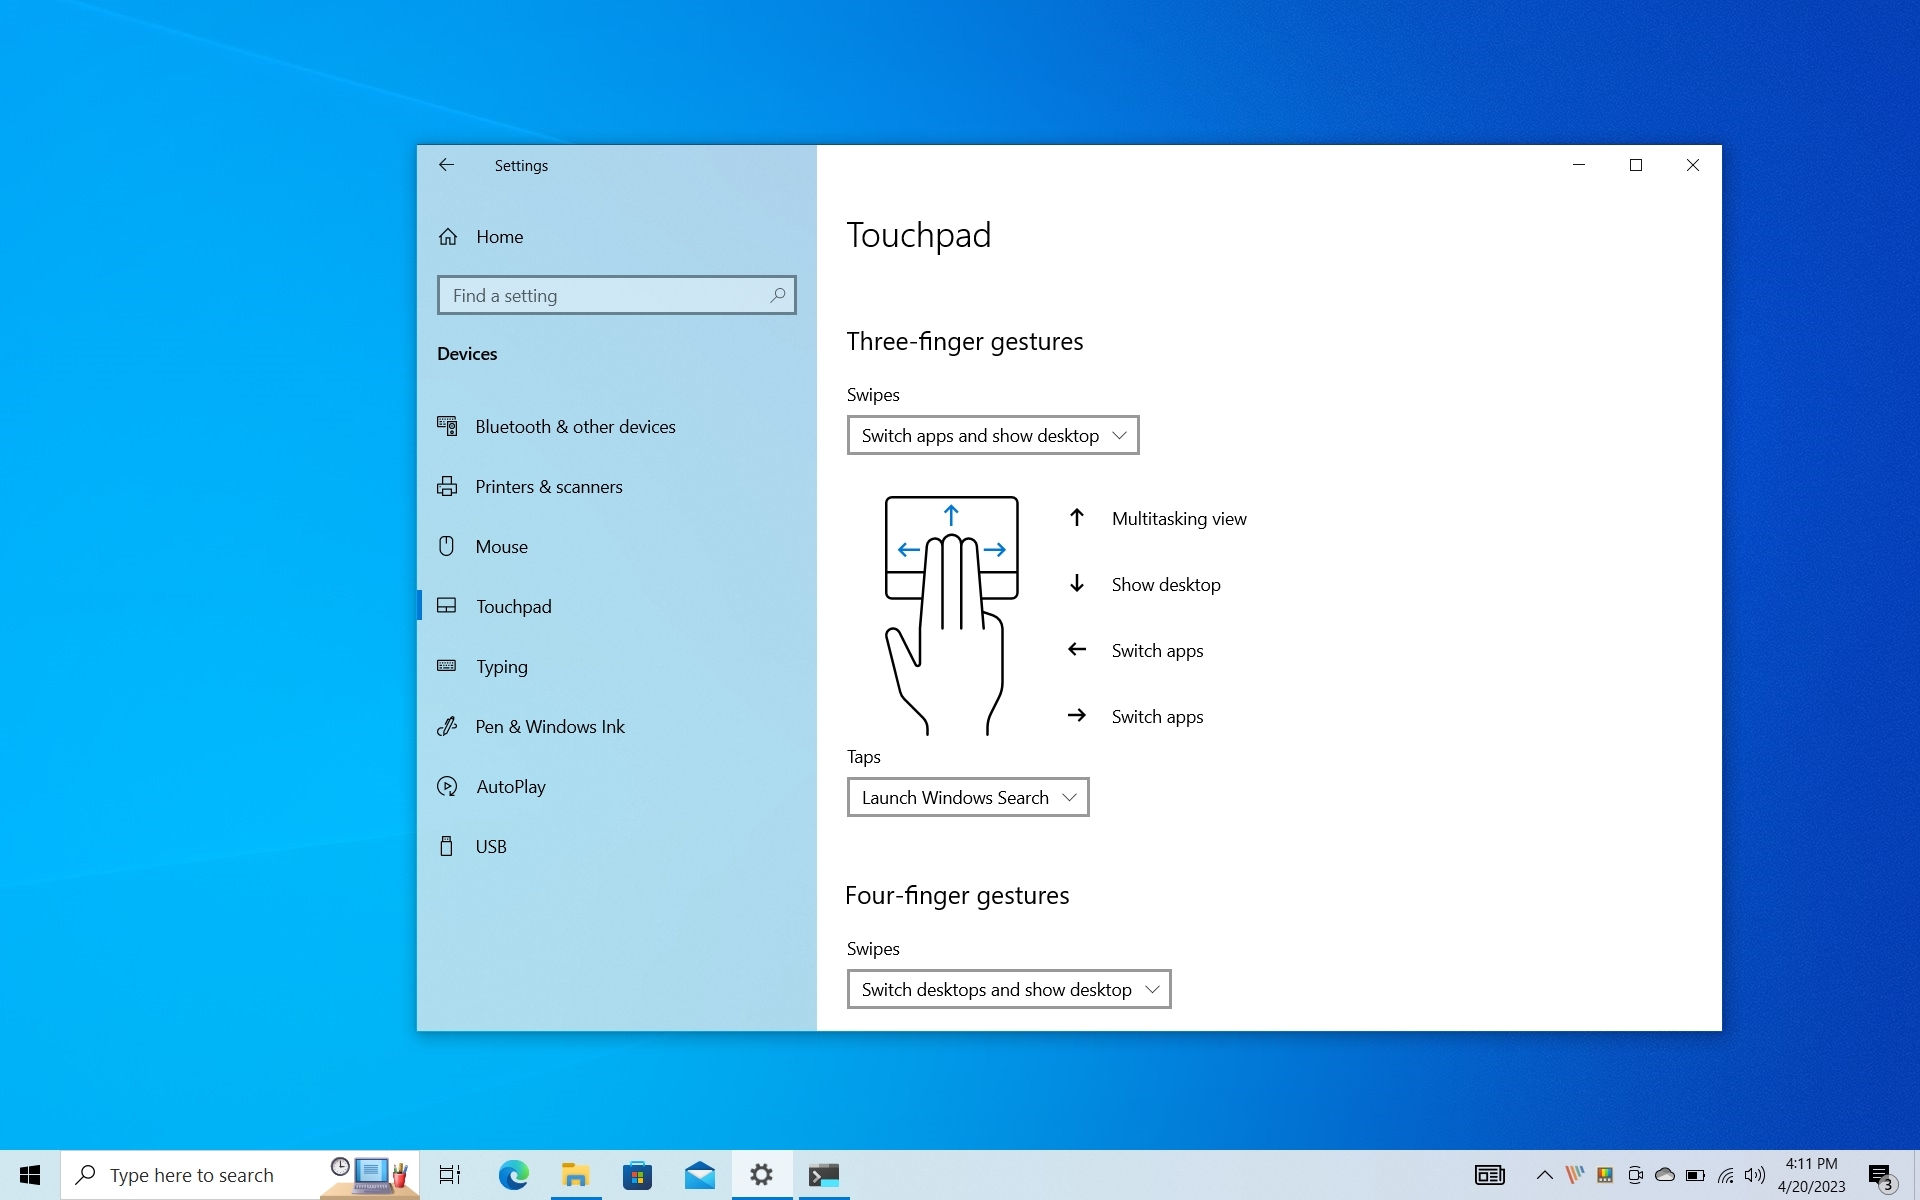The width and height of the screenshot is (1920, 1200).
Task: Click the AutoPlay settings icon in sidebar
Action: pos(445,785)
